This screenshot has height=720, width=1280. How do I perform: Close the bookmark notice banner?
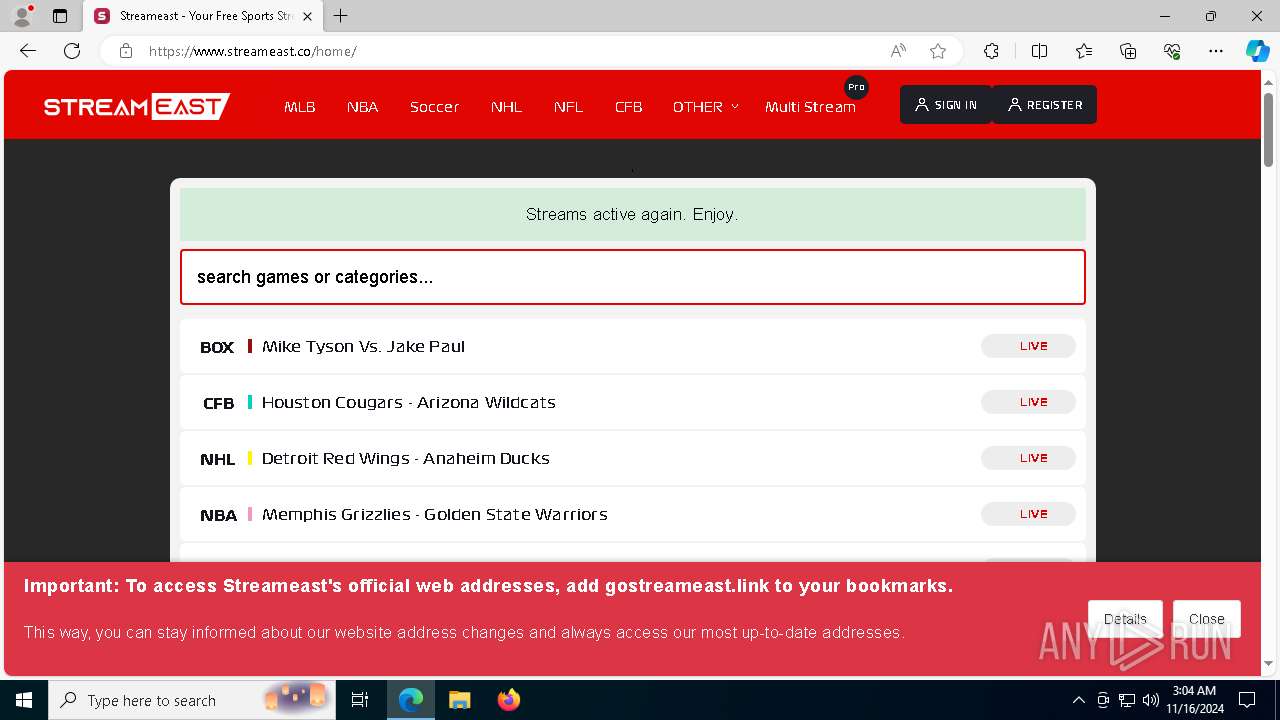[1206, 619]
